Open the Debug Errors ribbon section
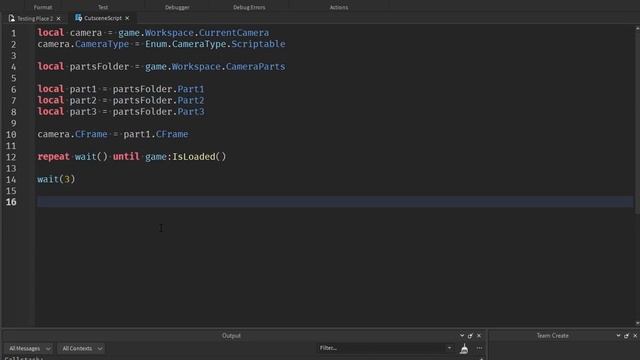Viewport: 640px width, 360px height. (249, 7)
